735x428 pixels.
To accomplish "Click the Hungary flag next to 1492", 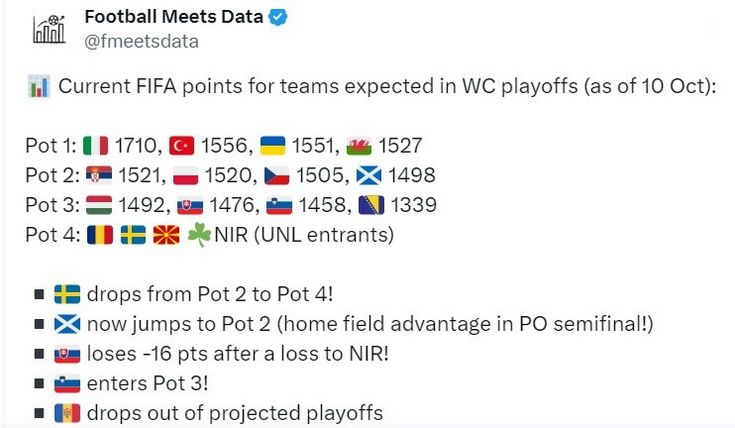I will pos(100,206).
